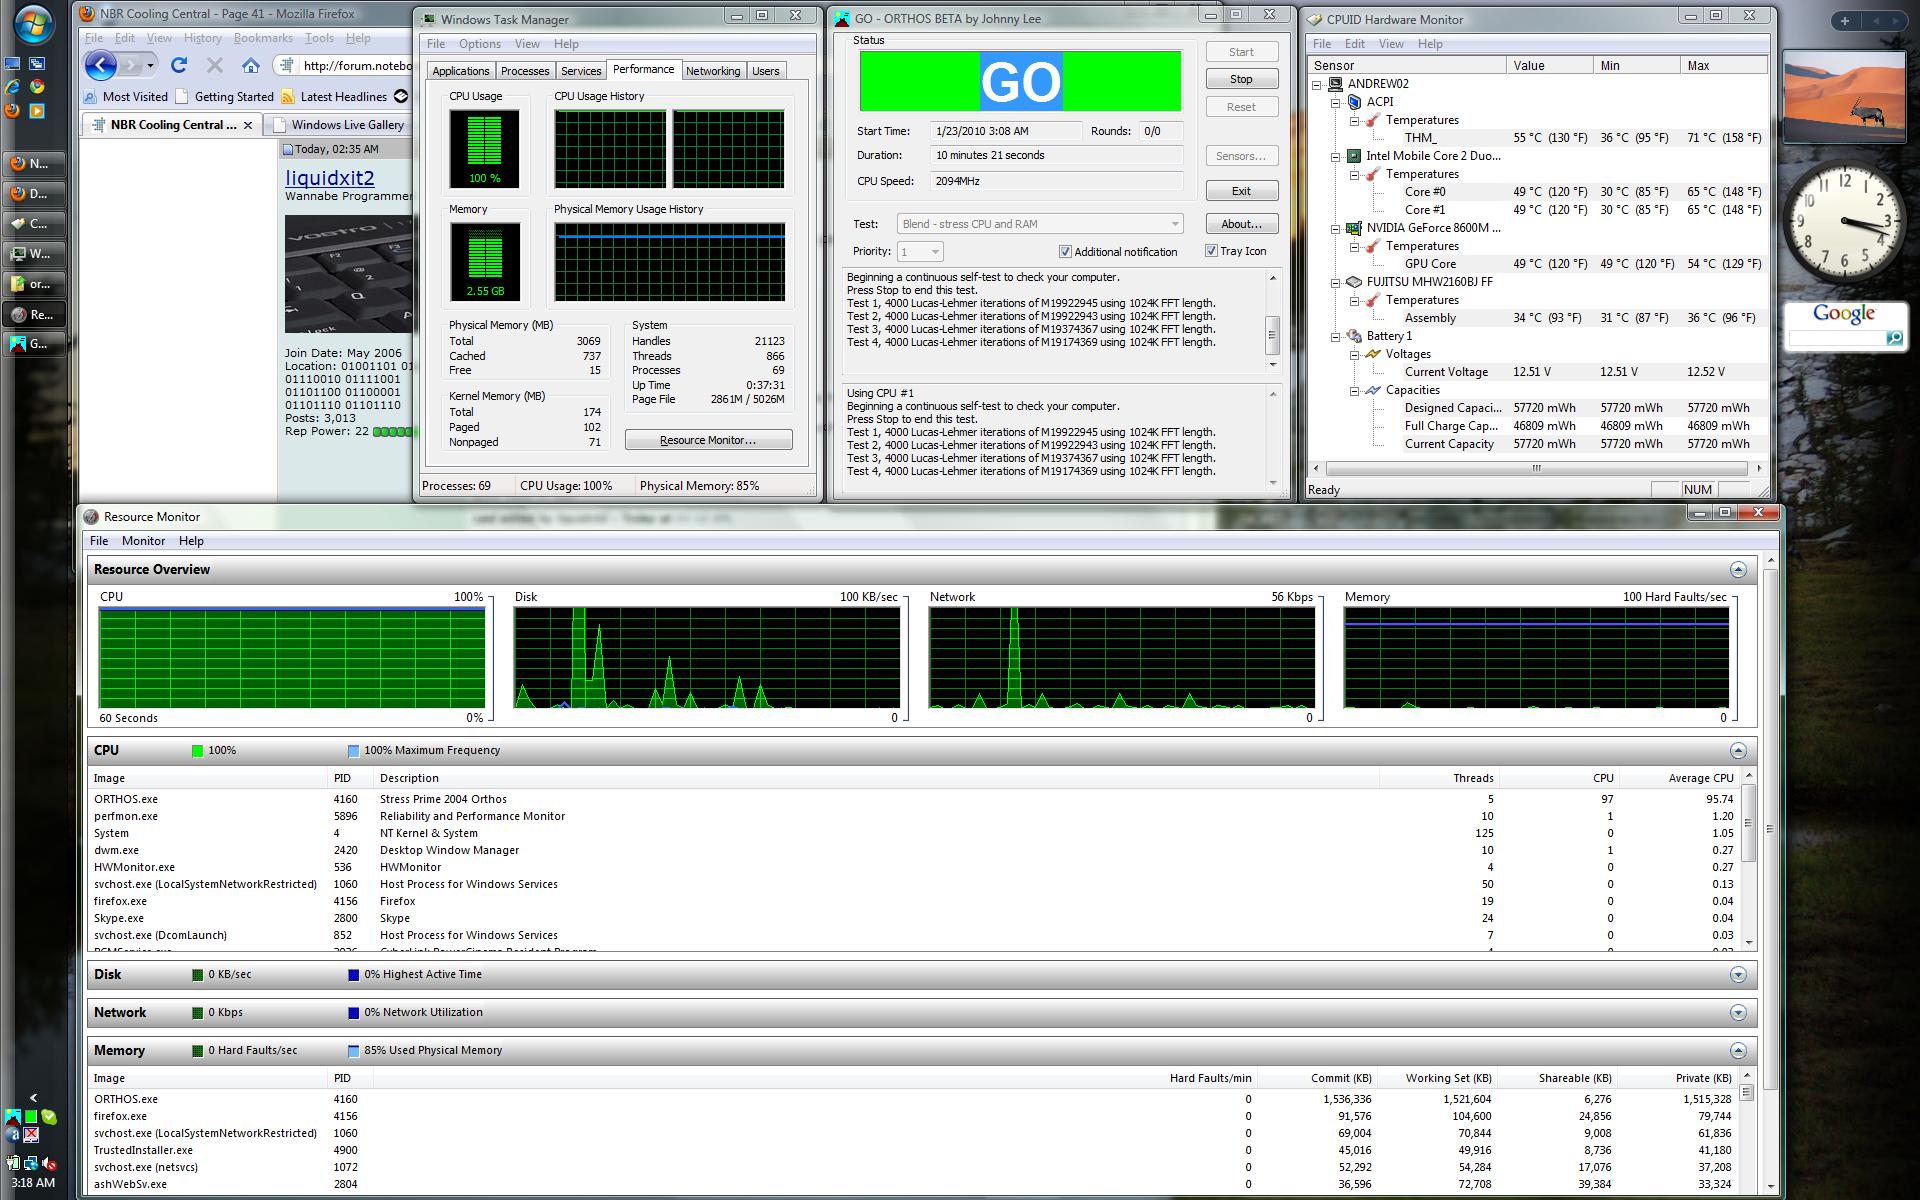The height and width of the screenshot is (1200, 1920).
Task: Expand the Disk section in Resource Monitor
Action: pos(1738,975)
